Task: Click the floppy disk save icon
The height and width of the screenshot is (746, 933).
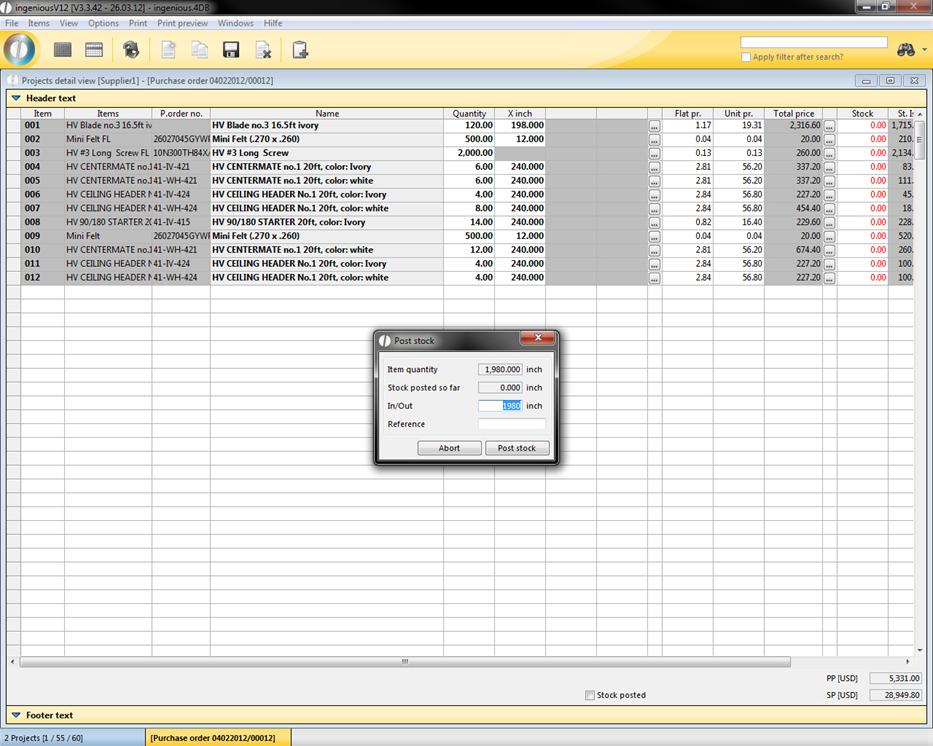Action: tap(231, 50)
